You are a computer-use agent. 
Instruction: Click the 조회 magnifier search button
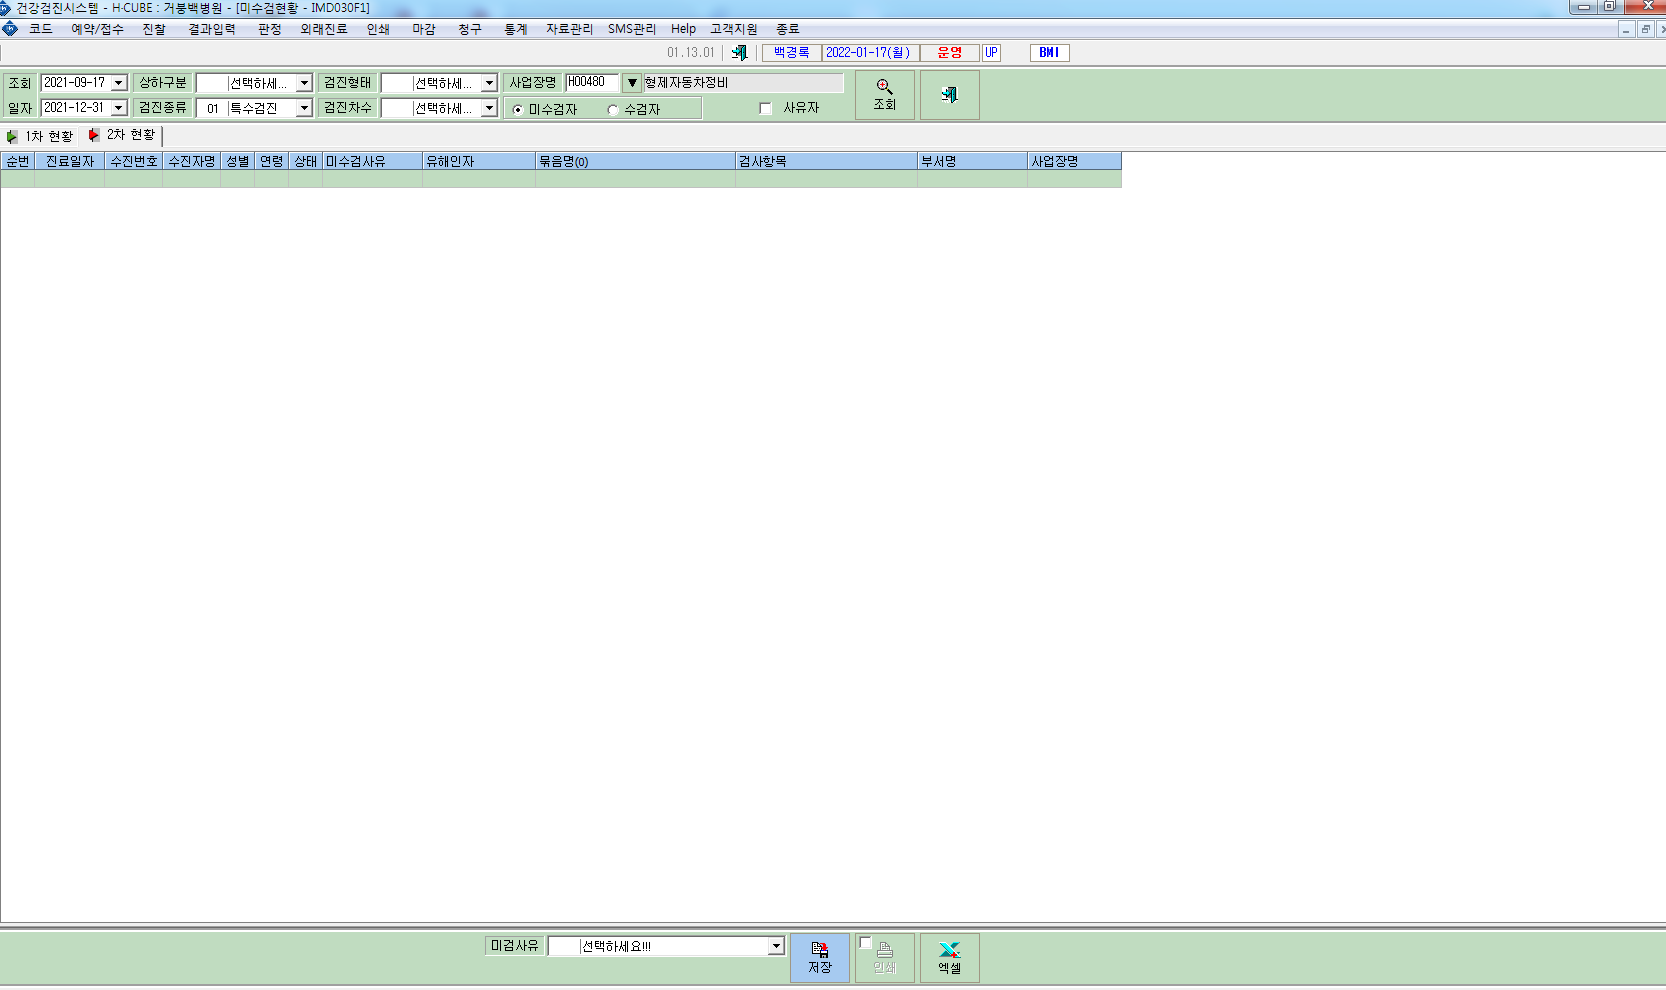[x=885, y=95]
